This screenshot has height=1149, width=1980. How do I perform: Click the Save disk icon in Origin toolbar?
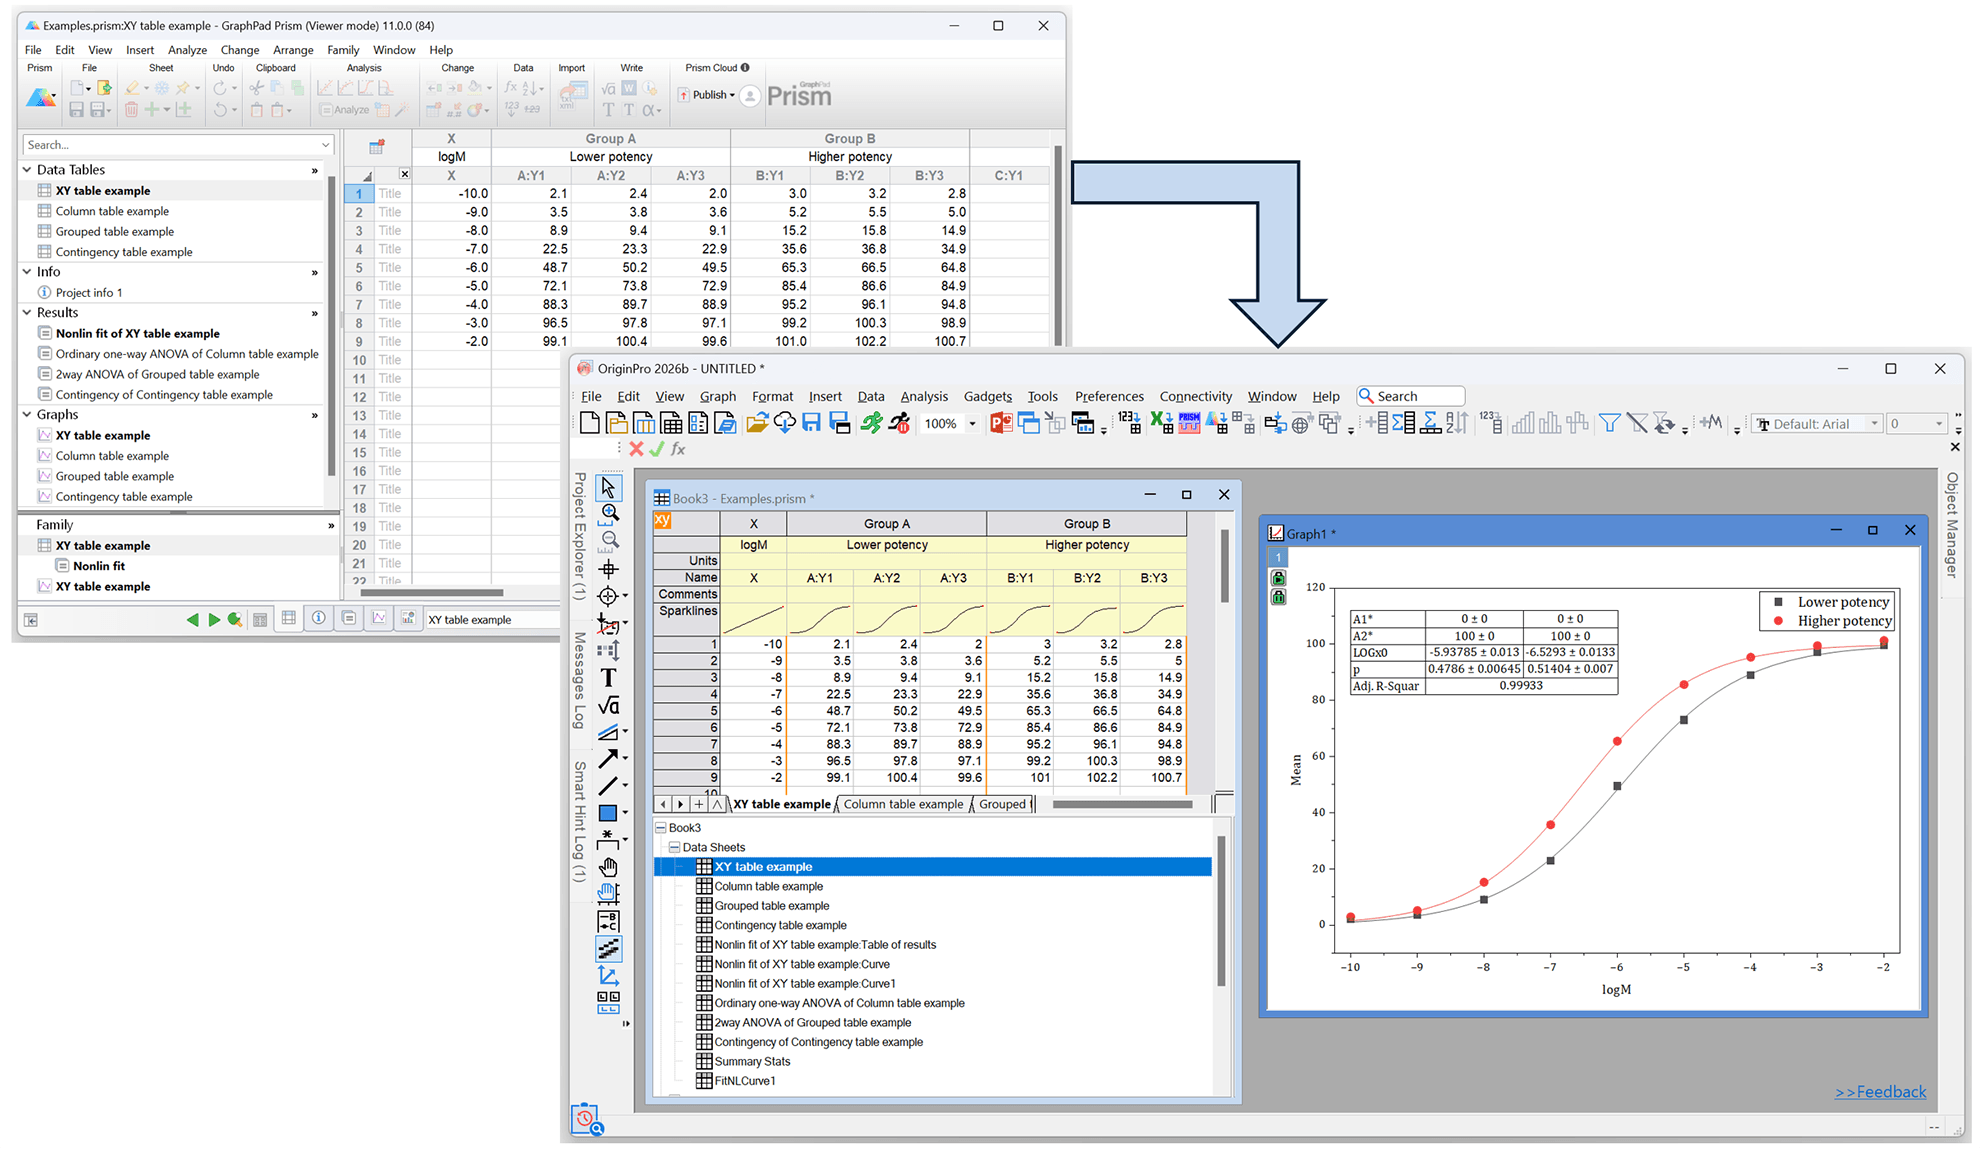tap(811, 423)
